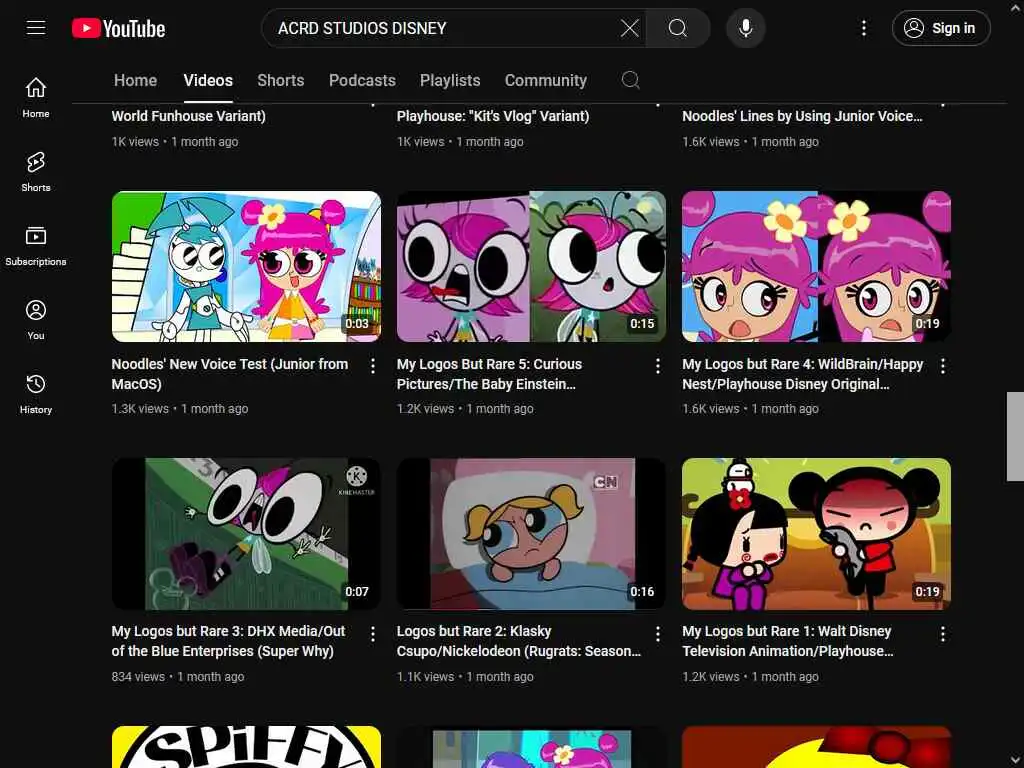Open the You section in sidebar

[x=36, y=319]
